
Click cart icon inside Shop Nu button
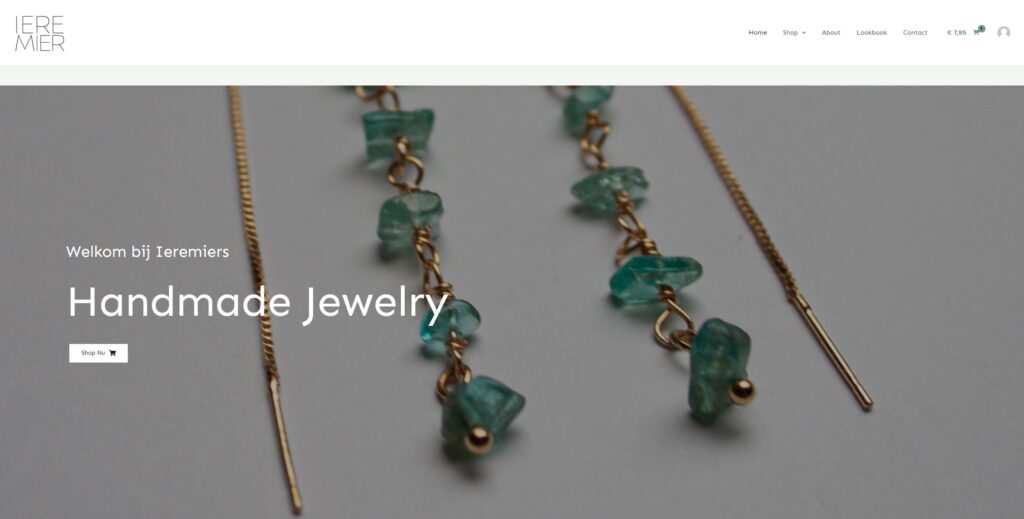click(112, 353)
